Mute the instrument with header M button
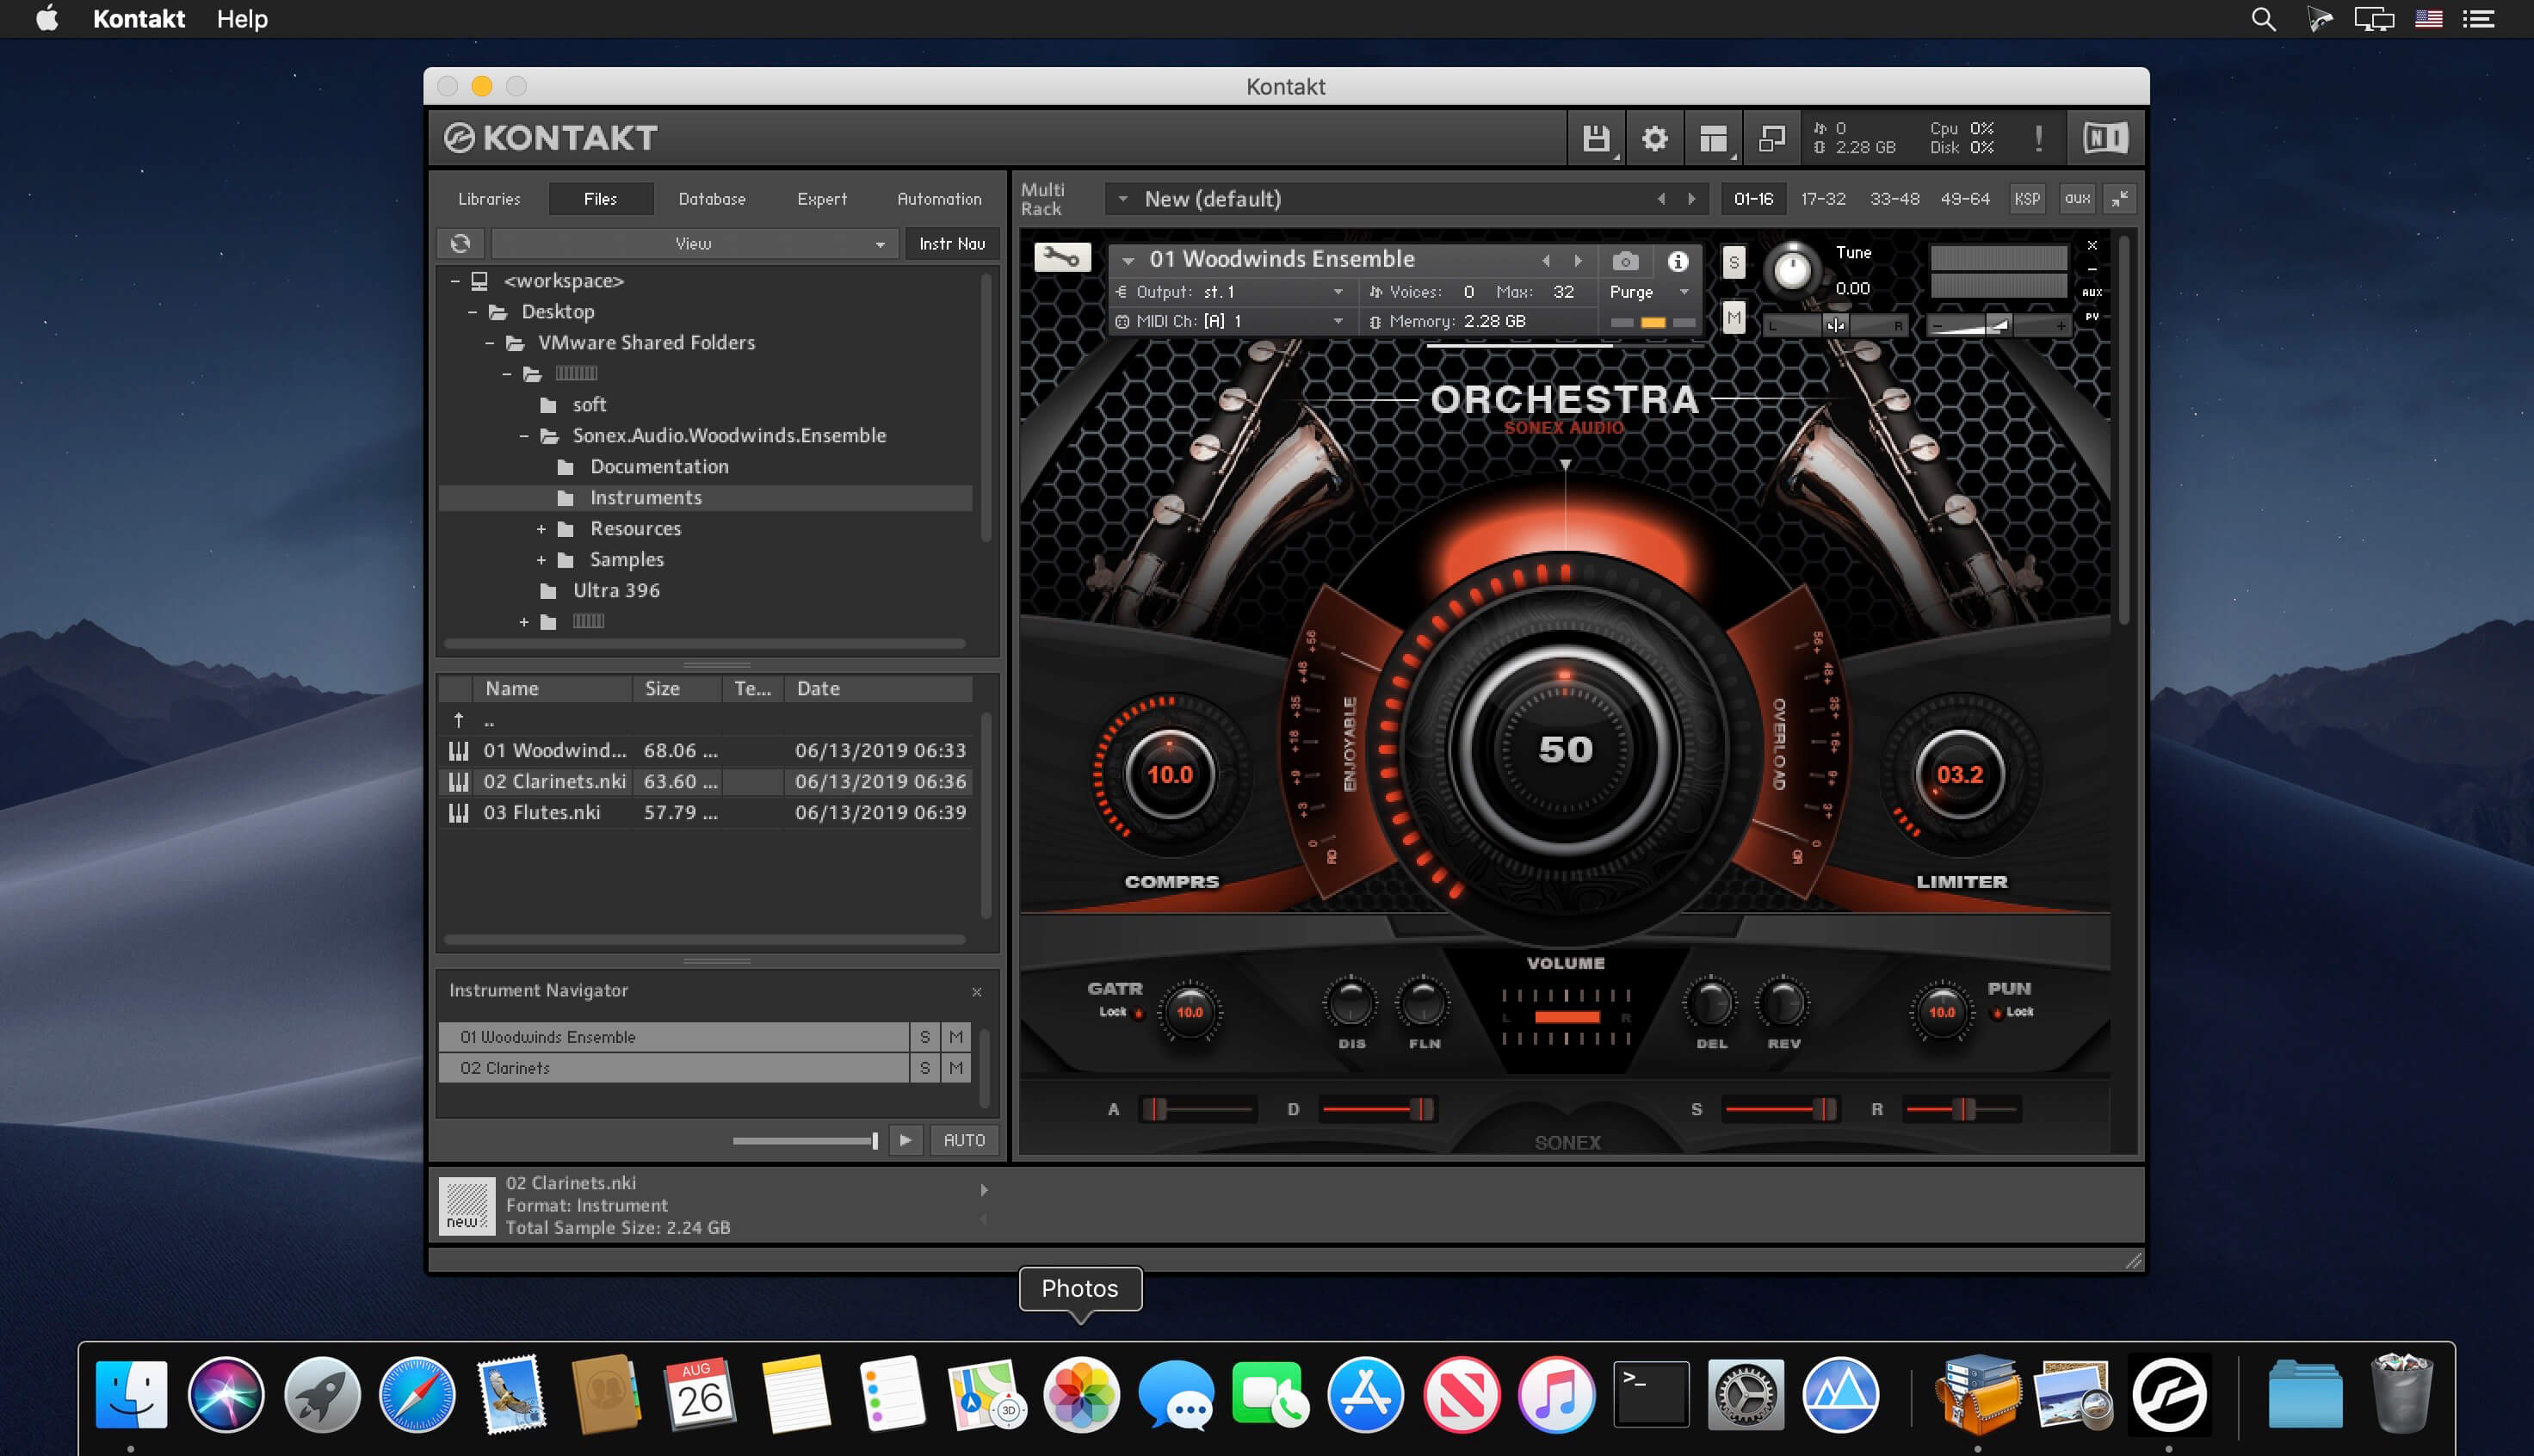2534x1456 pixels. coord(1734,319)
